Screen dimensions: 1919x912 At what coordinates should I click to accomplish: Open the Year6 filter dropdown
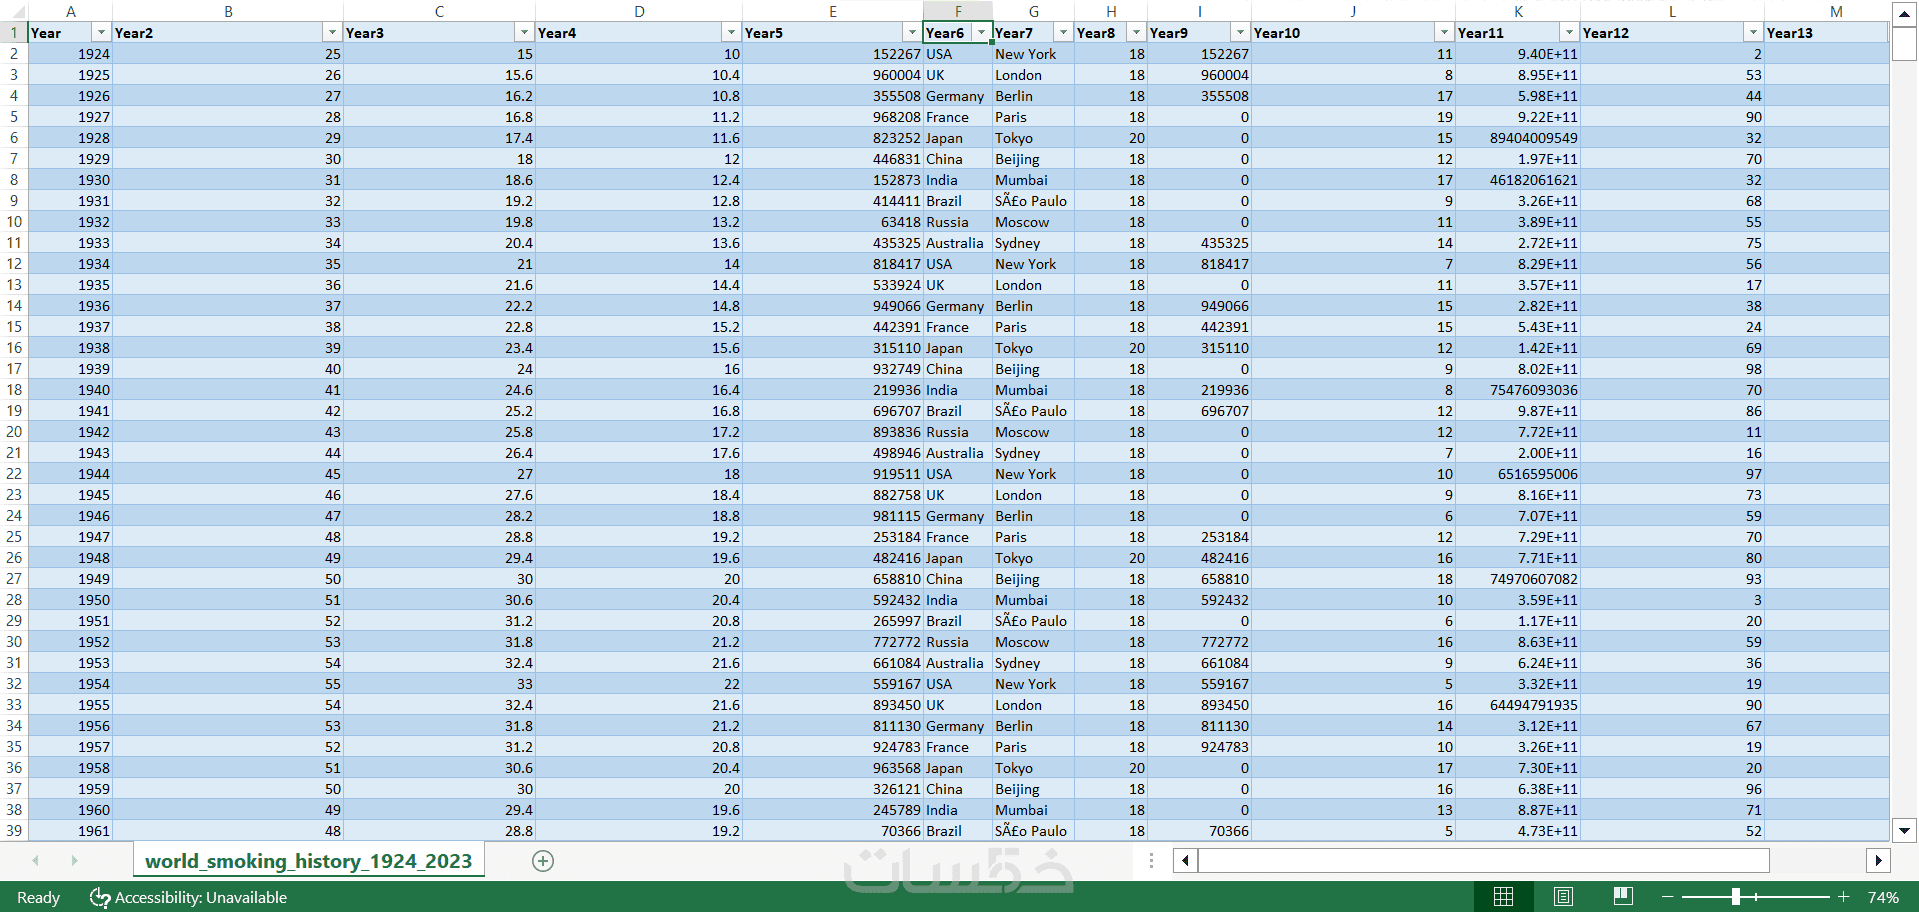[981, 33]
